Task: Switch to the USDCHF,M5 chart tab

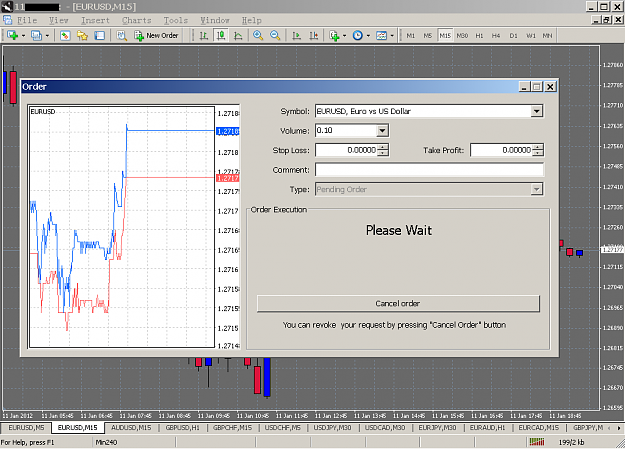Action: (283, 428)
